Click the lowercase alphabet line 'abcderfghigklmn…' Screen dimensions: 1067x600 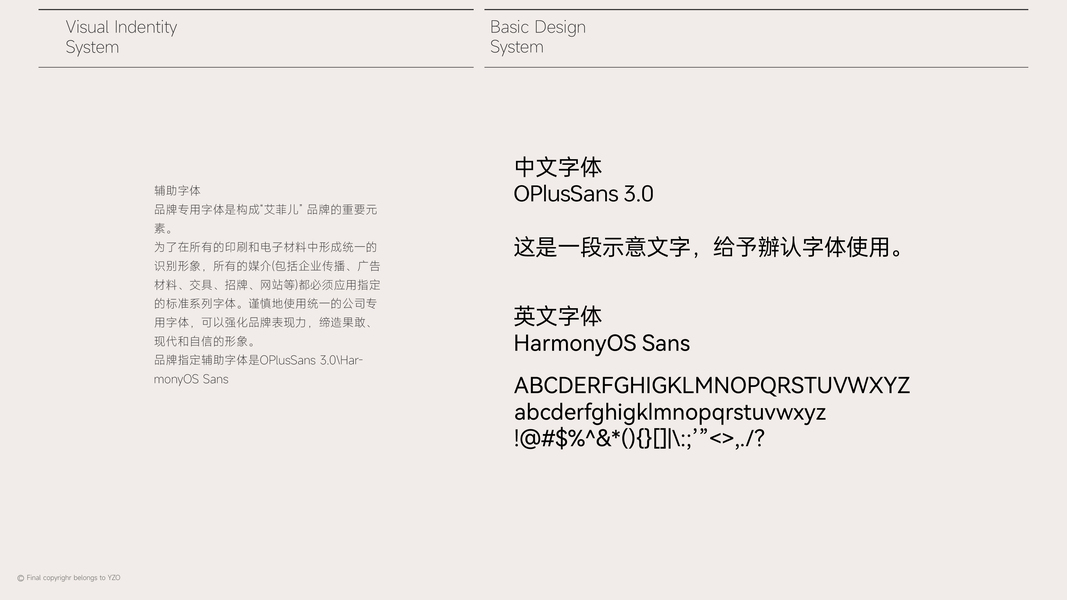click(x=670, y=412)
